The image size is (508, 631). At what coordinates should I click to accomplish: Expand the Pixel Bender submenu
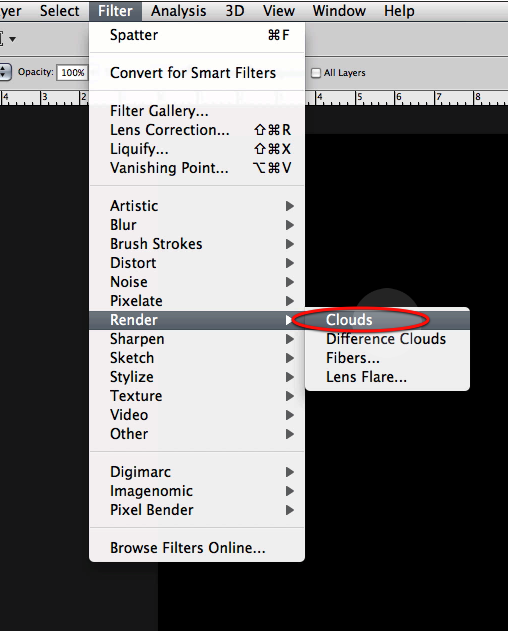coord(197,510)
